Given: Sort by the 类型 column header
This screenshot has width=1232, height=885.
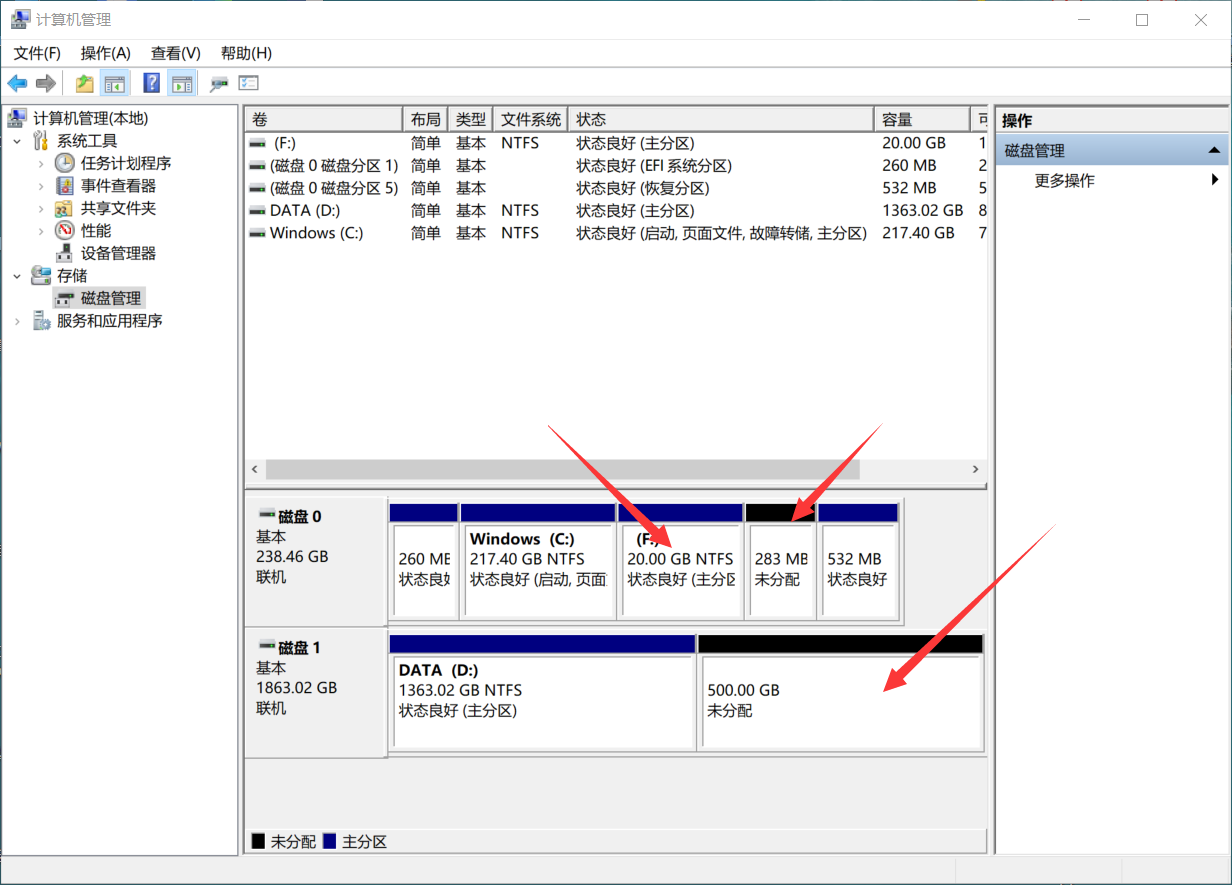Looking at the screenshot, I should pyautogui.click(x=470, y=119).
